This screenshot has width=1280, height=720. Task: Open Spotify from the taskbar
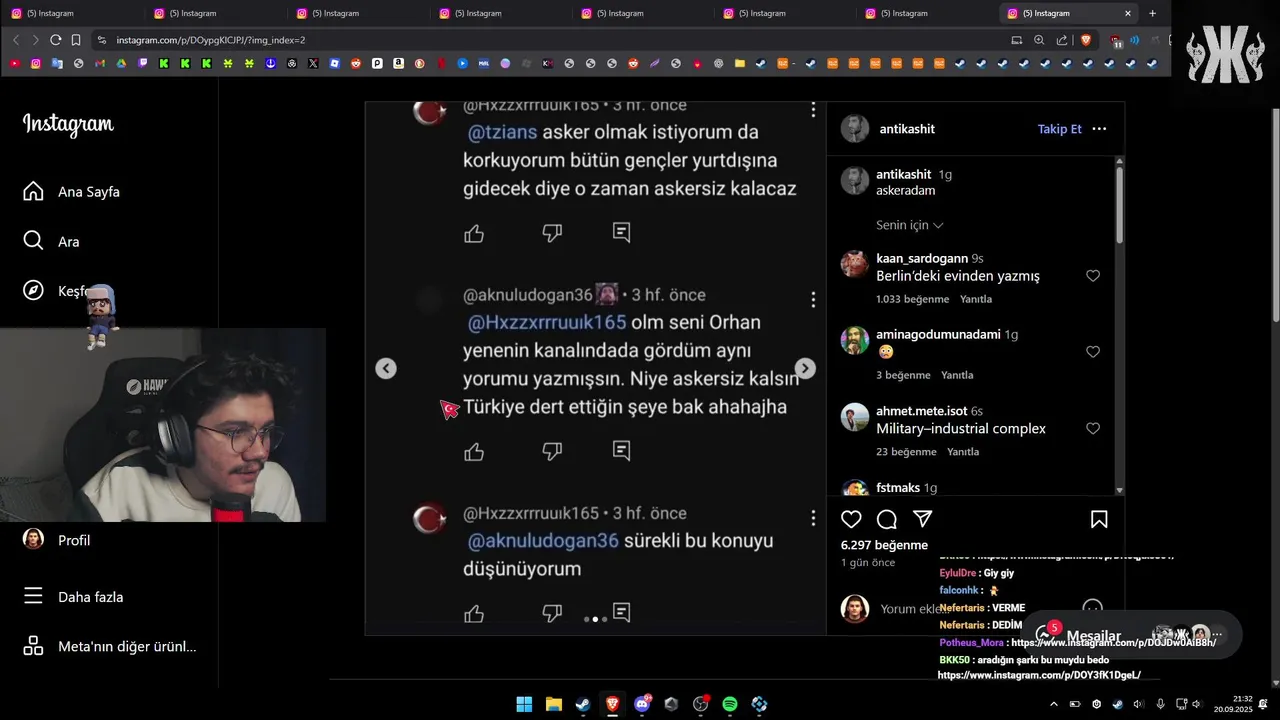point(730,704)
